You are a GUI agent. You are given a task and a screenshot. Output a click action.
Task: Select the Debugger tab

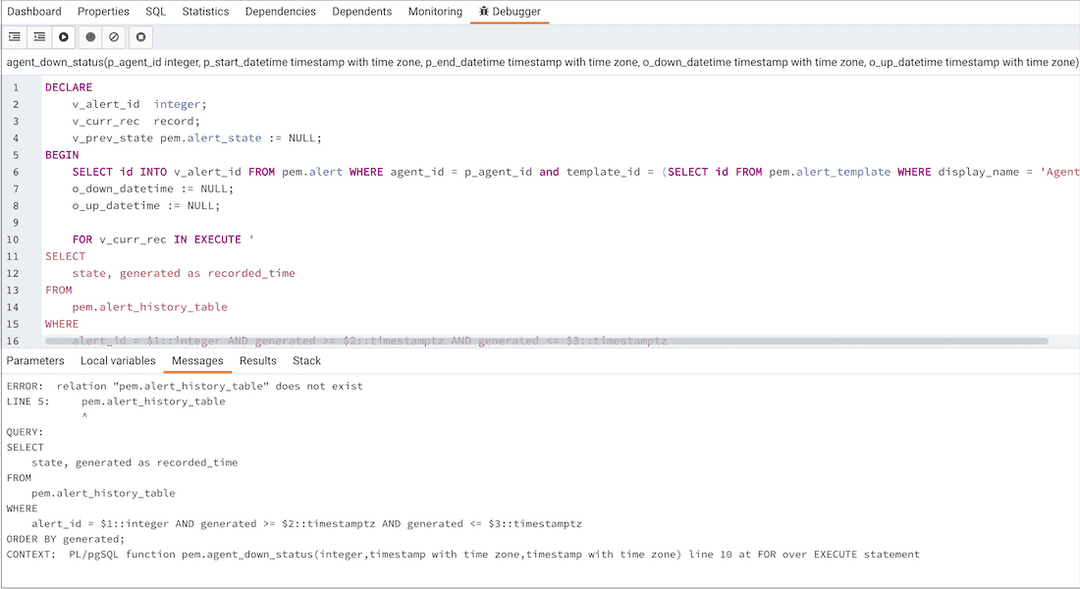pyautogui.click(x=510, y=12)
